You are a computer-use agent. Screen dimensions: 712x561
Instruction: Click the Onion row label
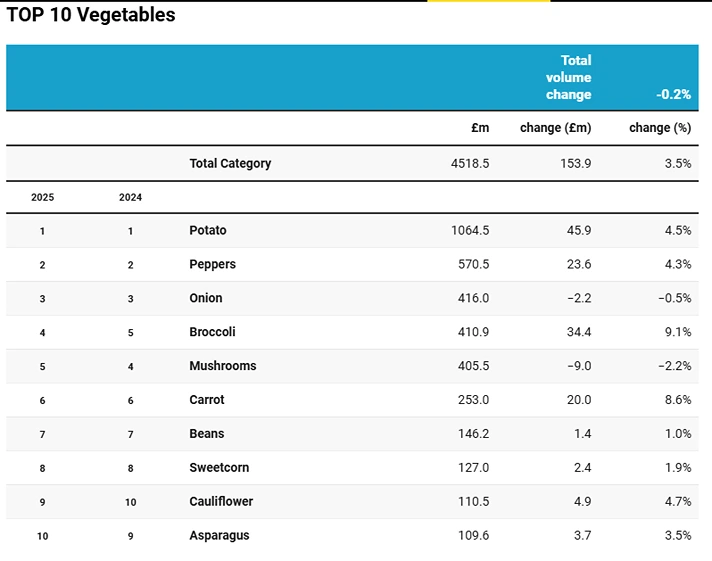click(206, 298)
